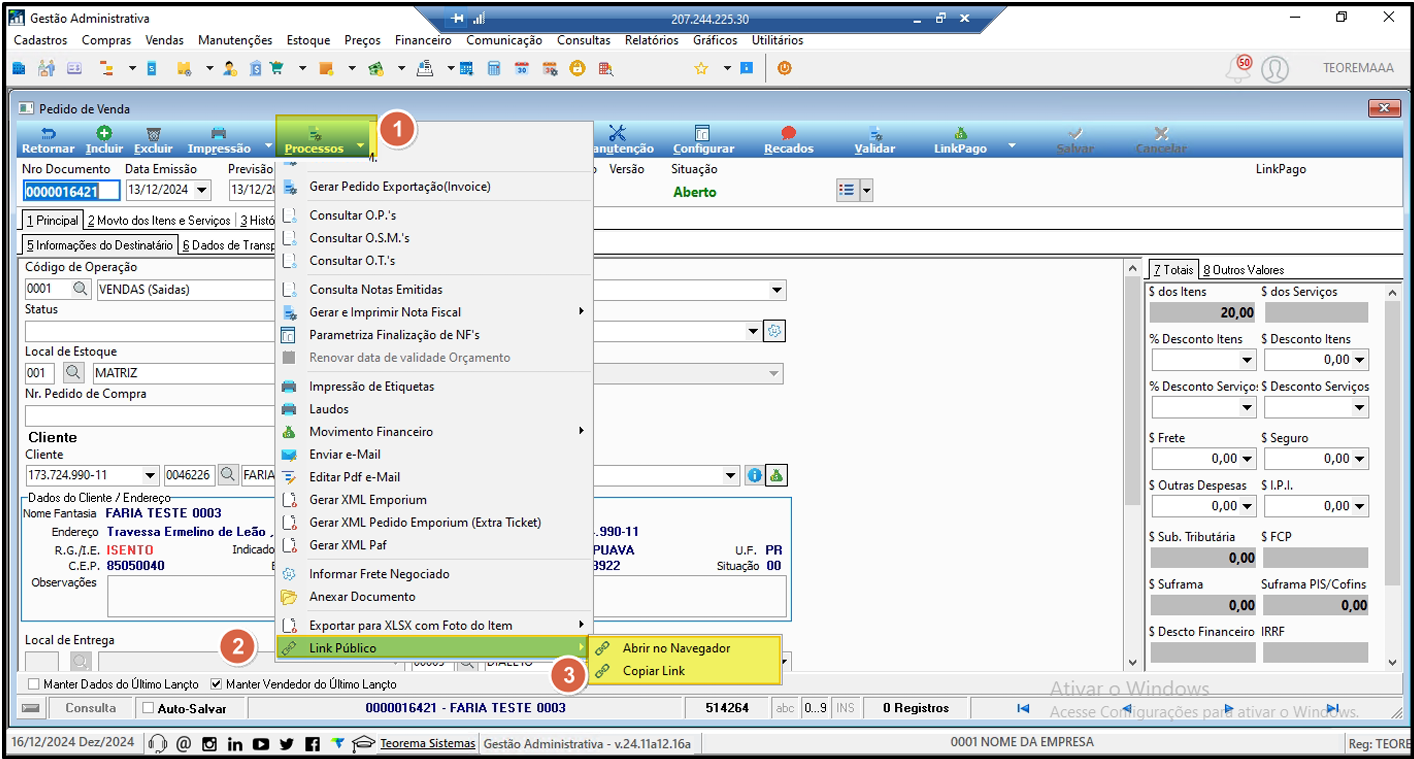Click the Nro Documento input field

coord(72,191)
